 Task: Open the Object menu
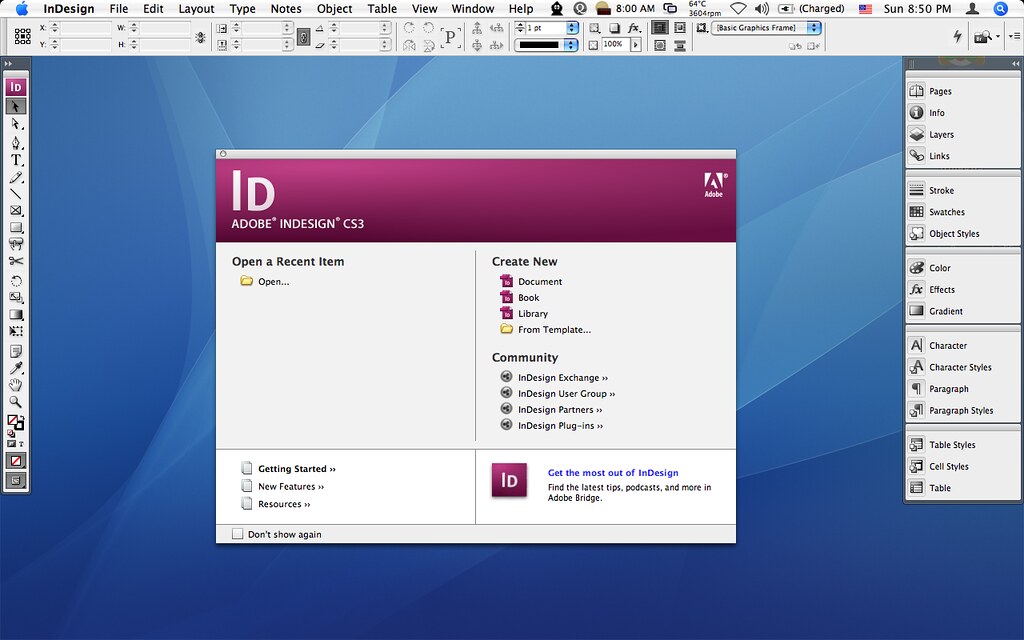click(x=334, y=9)
